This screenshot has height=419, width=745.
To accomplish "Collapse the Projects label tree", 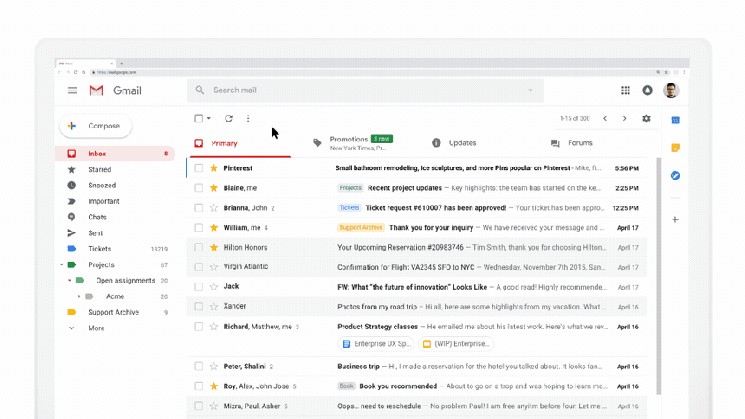I will coord(61,265).
